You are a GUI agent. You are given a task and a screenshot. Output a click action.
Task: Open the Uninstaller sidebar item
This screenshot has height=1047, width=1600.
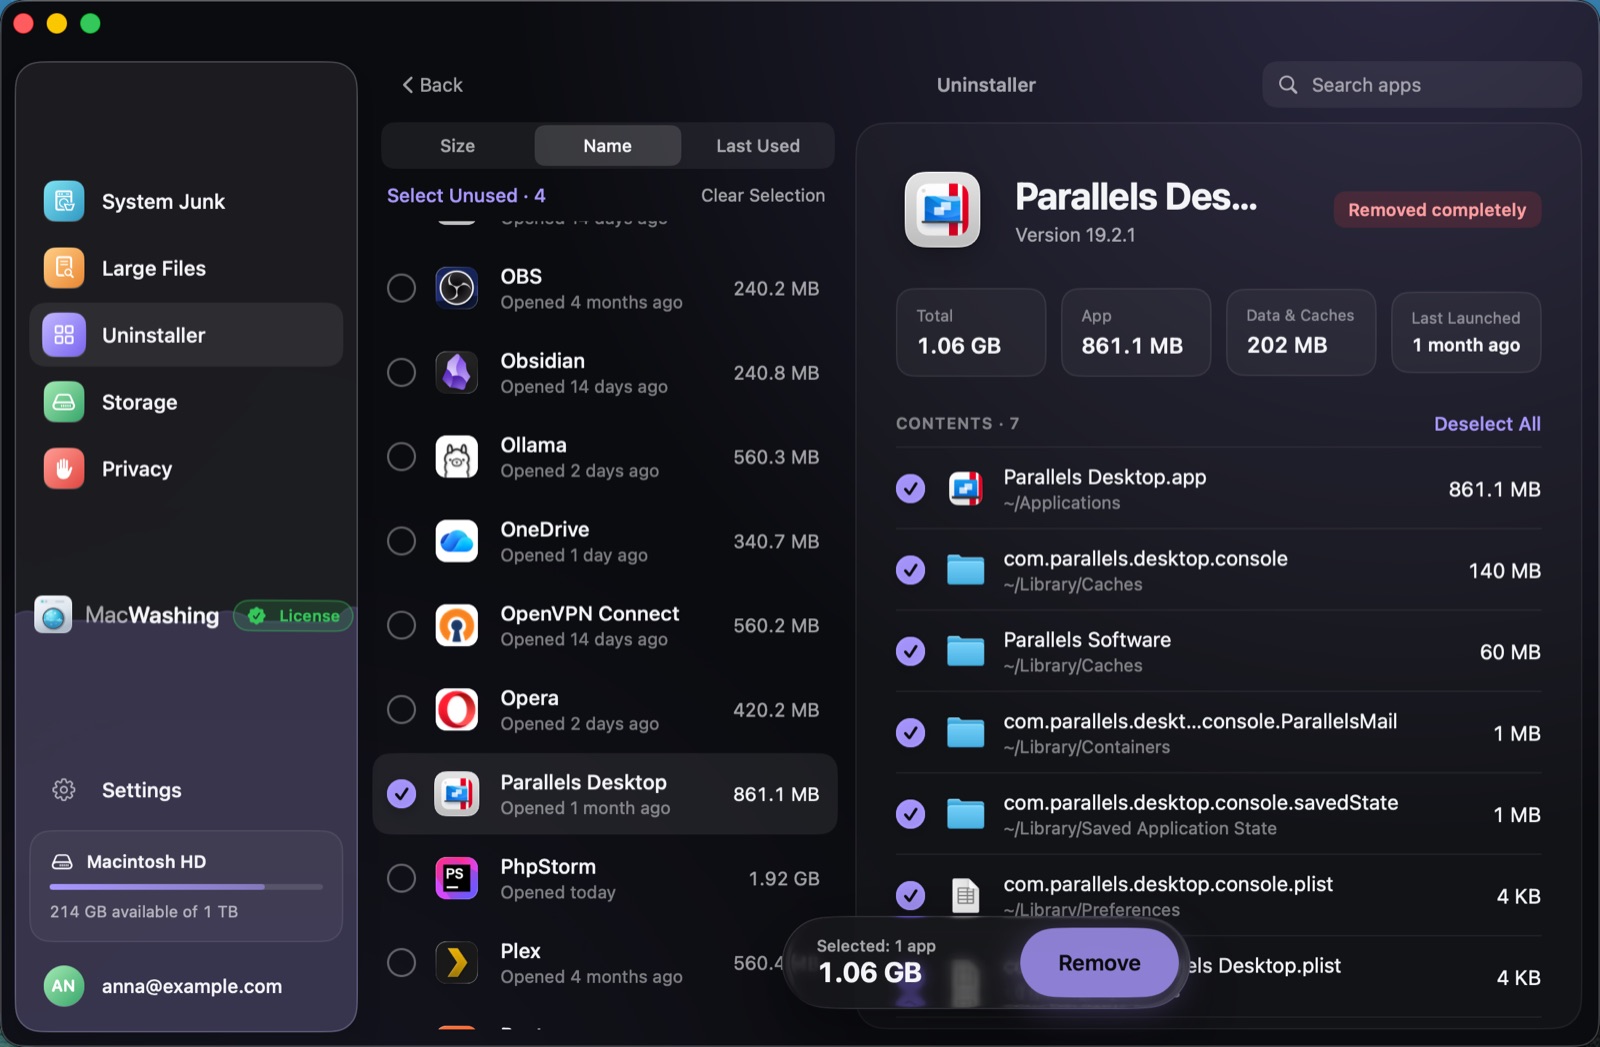coord(186,335)
